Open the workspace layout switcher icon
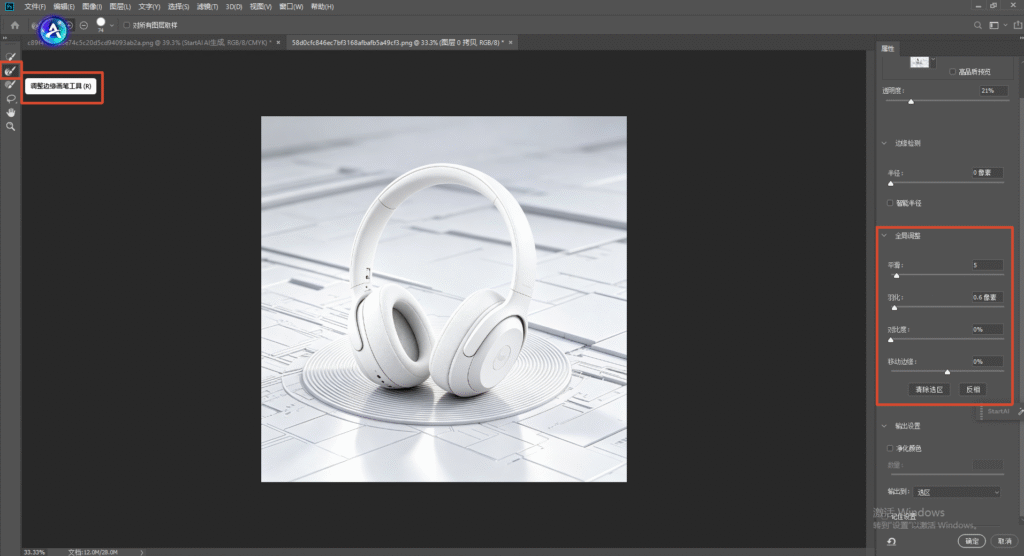The width and height of the screenshot is (1024, 556). coord(994,25)
